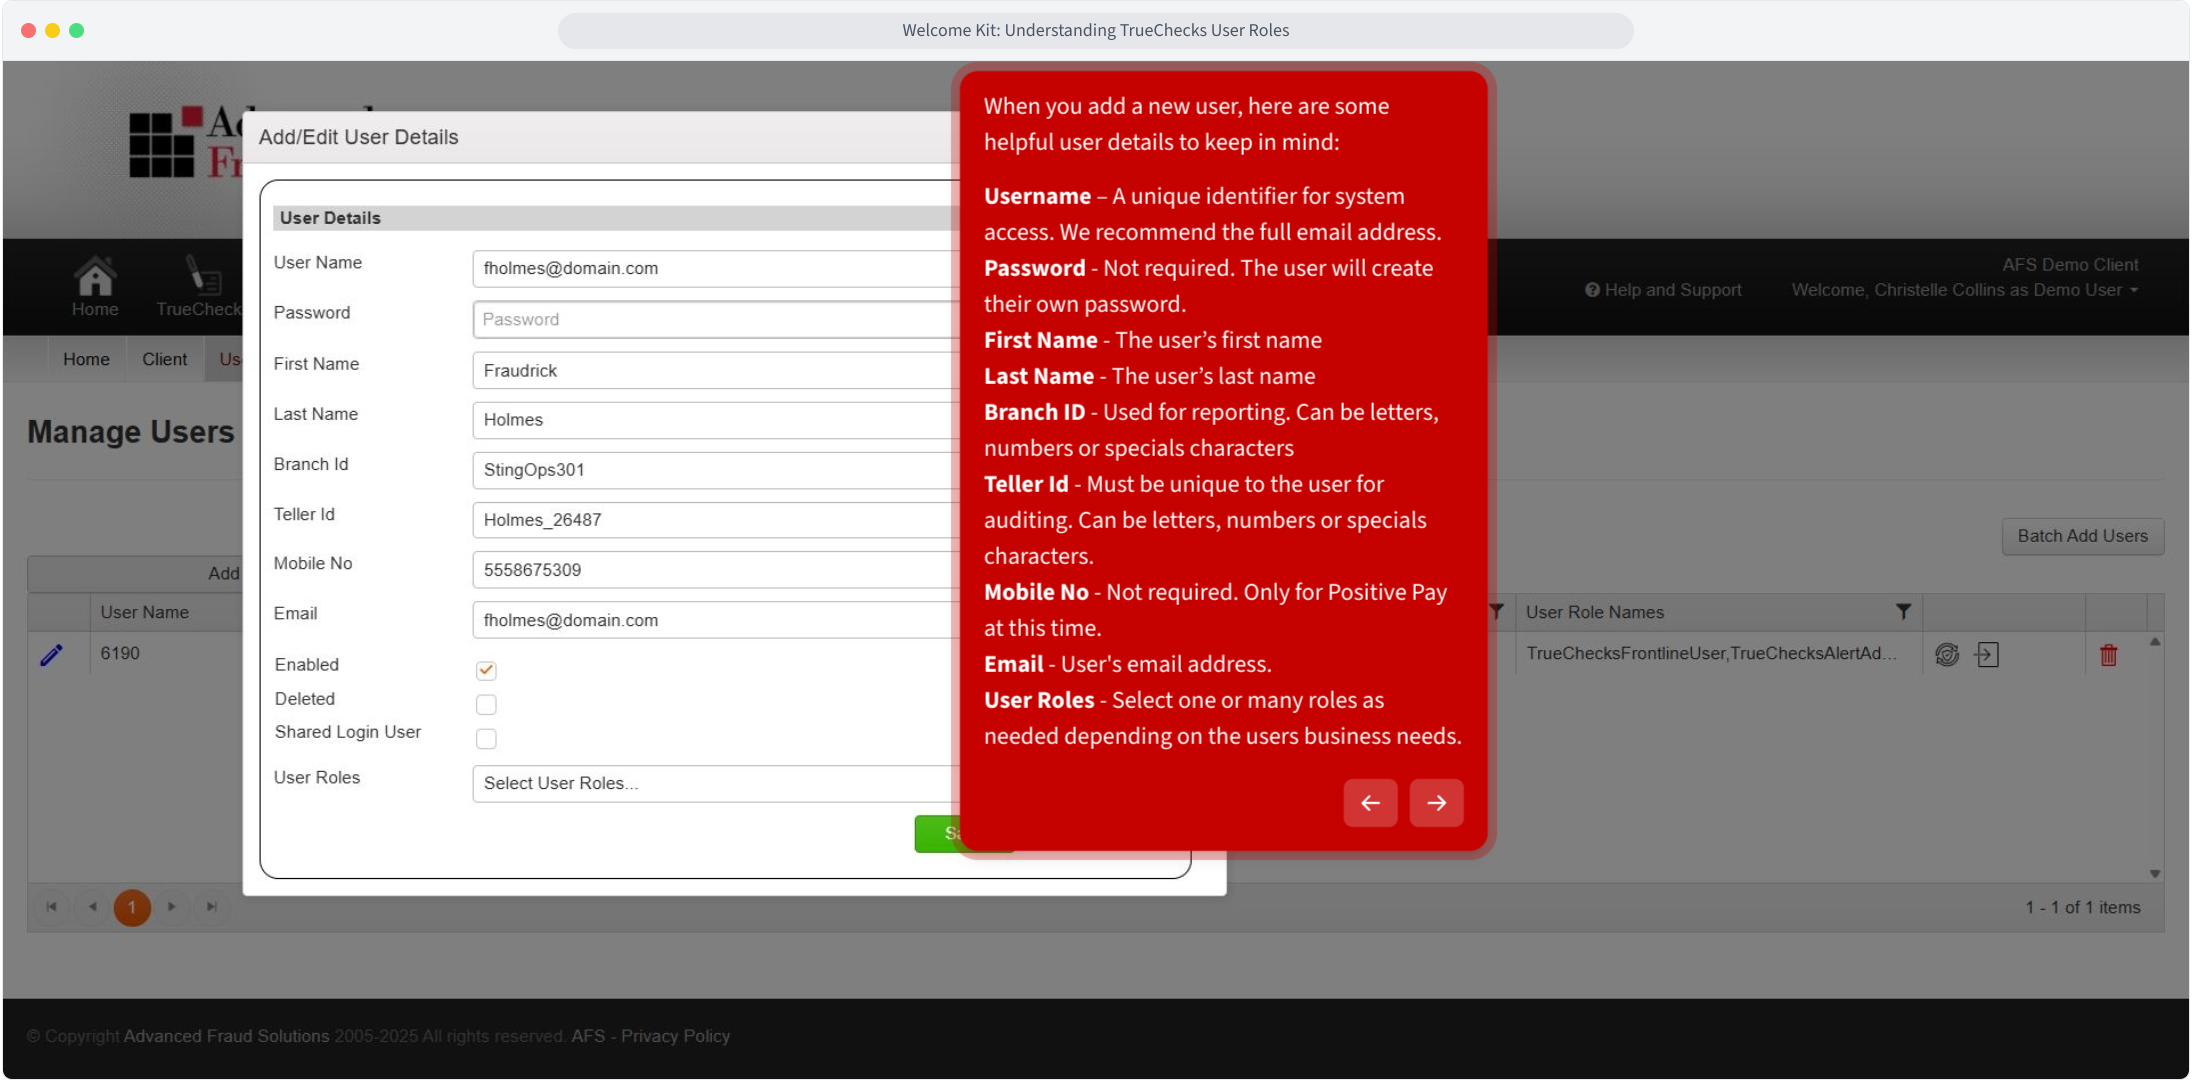2192x1080 pixels.
Task: Follow the Advanced Fraud Solutions footer link
Action: coord(226,1036)
